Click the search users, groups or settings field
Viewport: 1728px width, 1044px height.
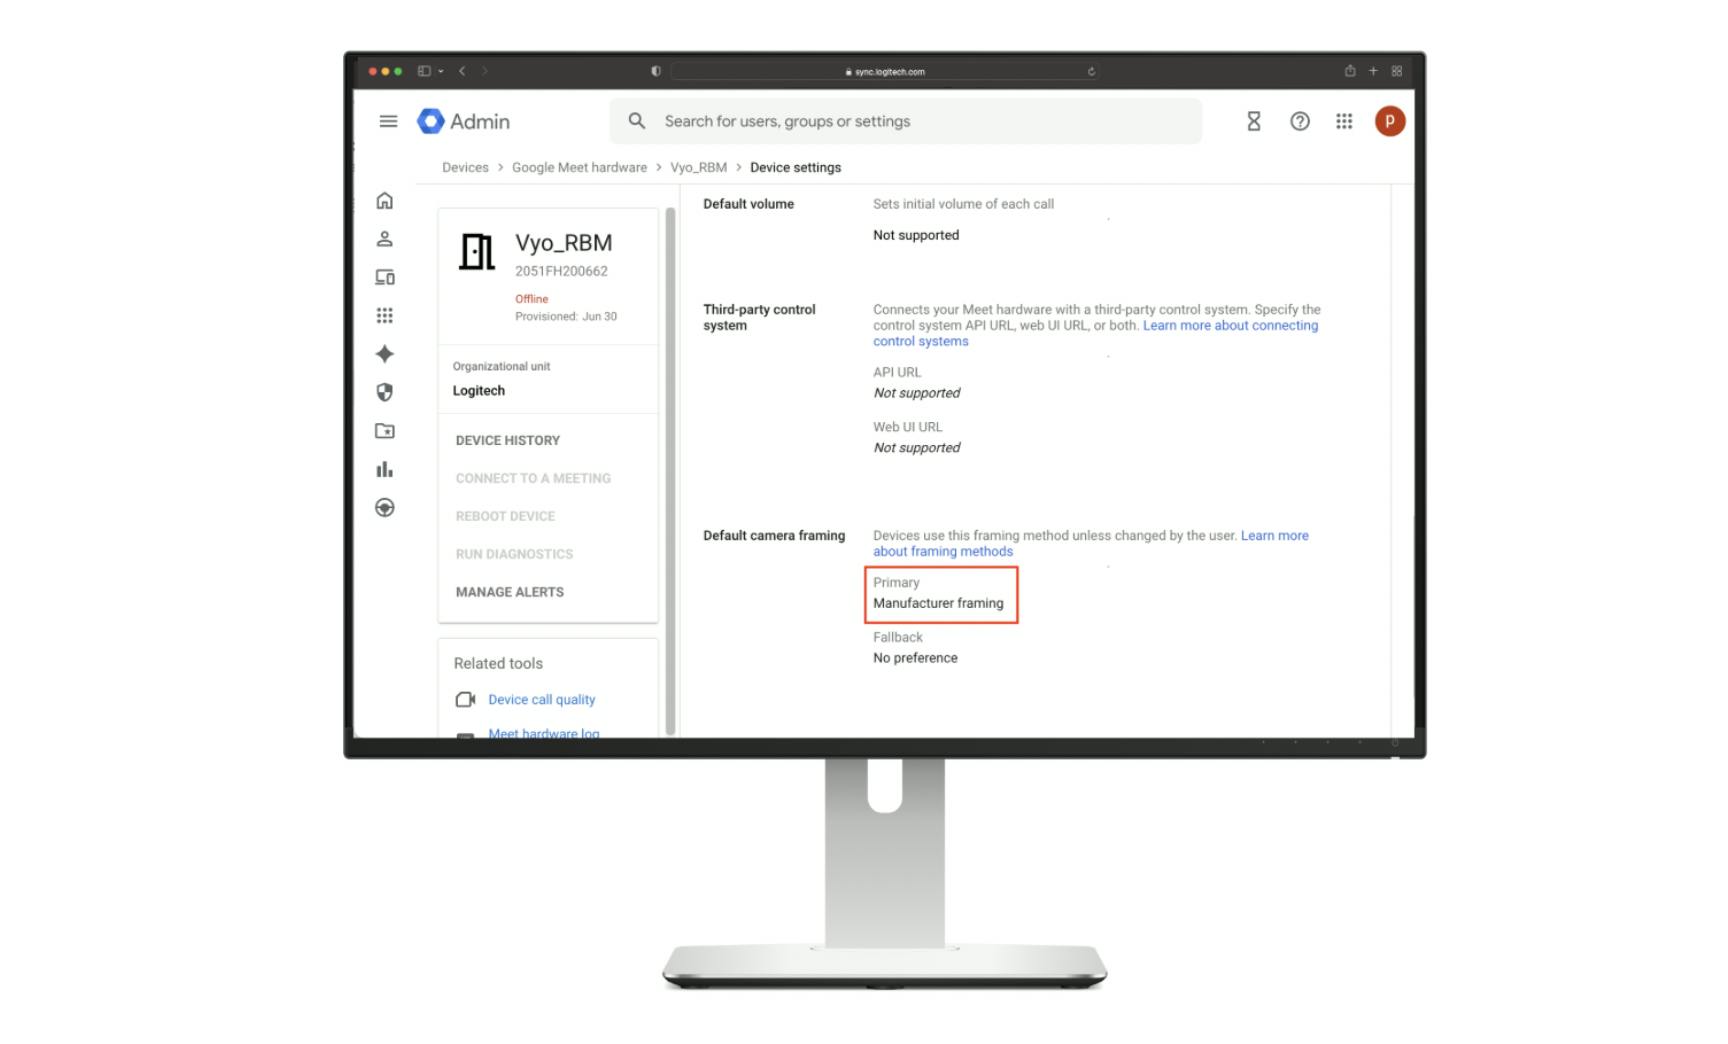[x=906, y=121]
